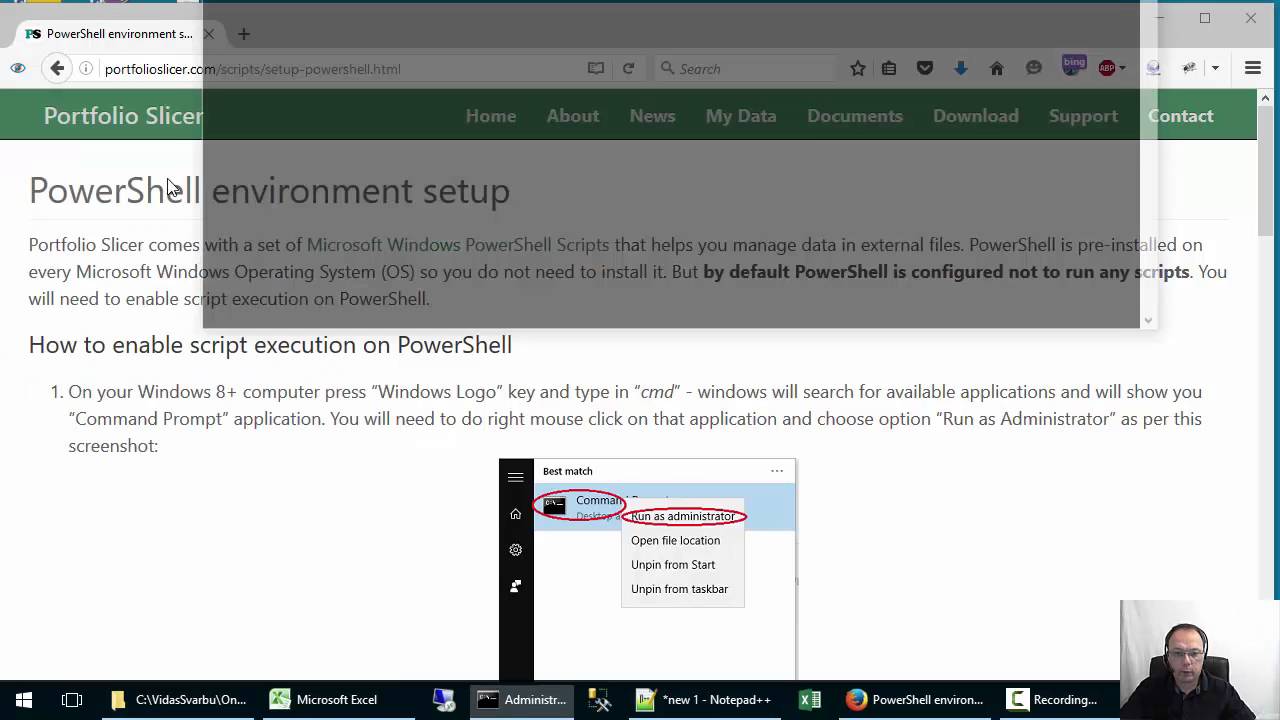Open site information icon in address bar

(x=86, y=68)
